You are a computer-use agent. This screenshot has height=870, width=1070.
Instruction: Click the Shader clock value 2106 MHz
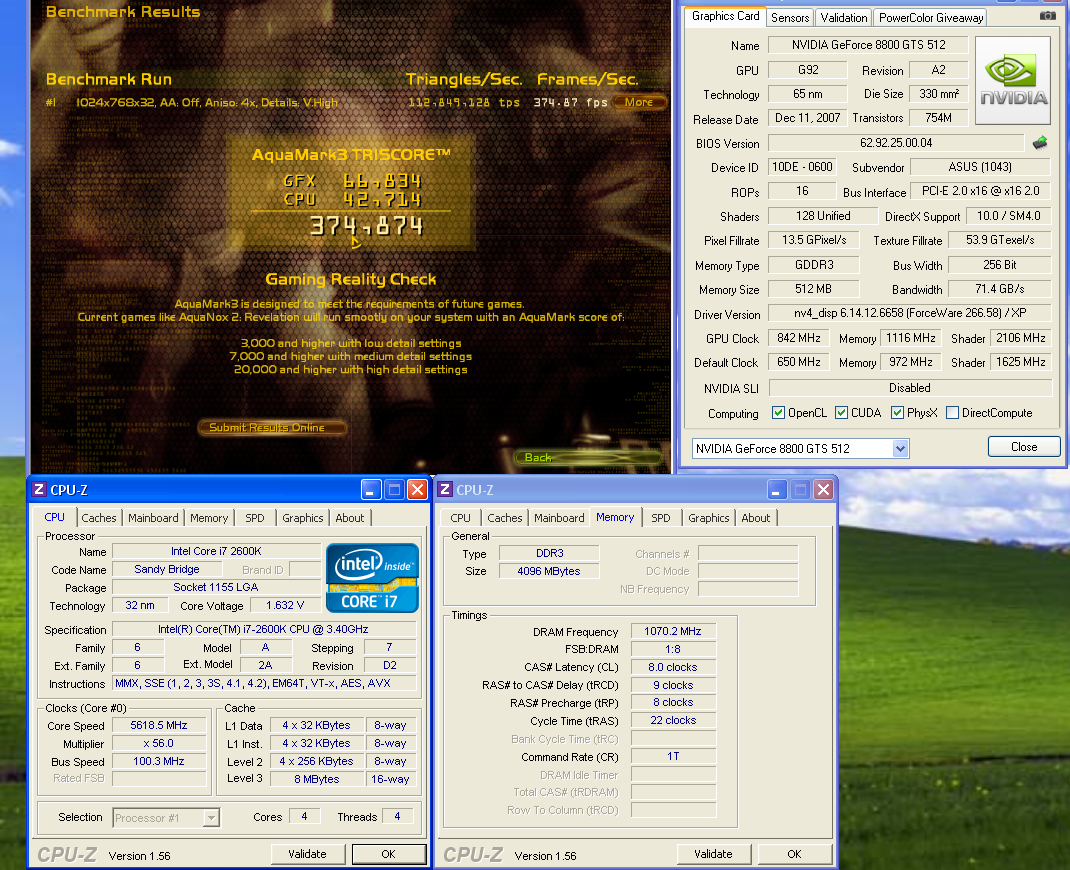click(x=1020, y=338)
